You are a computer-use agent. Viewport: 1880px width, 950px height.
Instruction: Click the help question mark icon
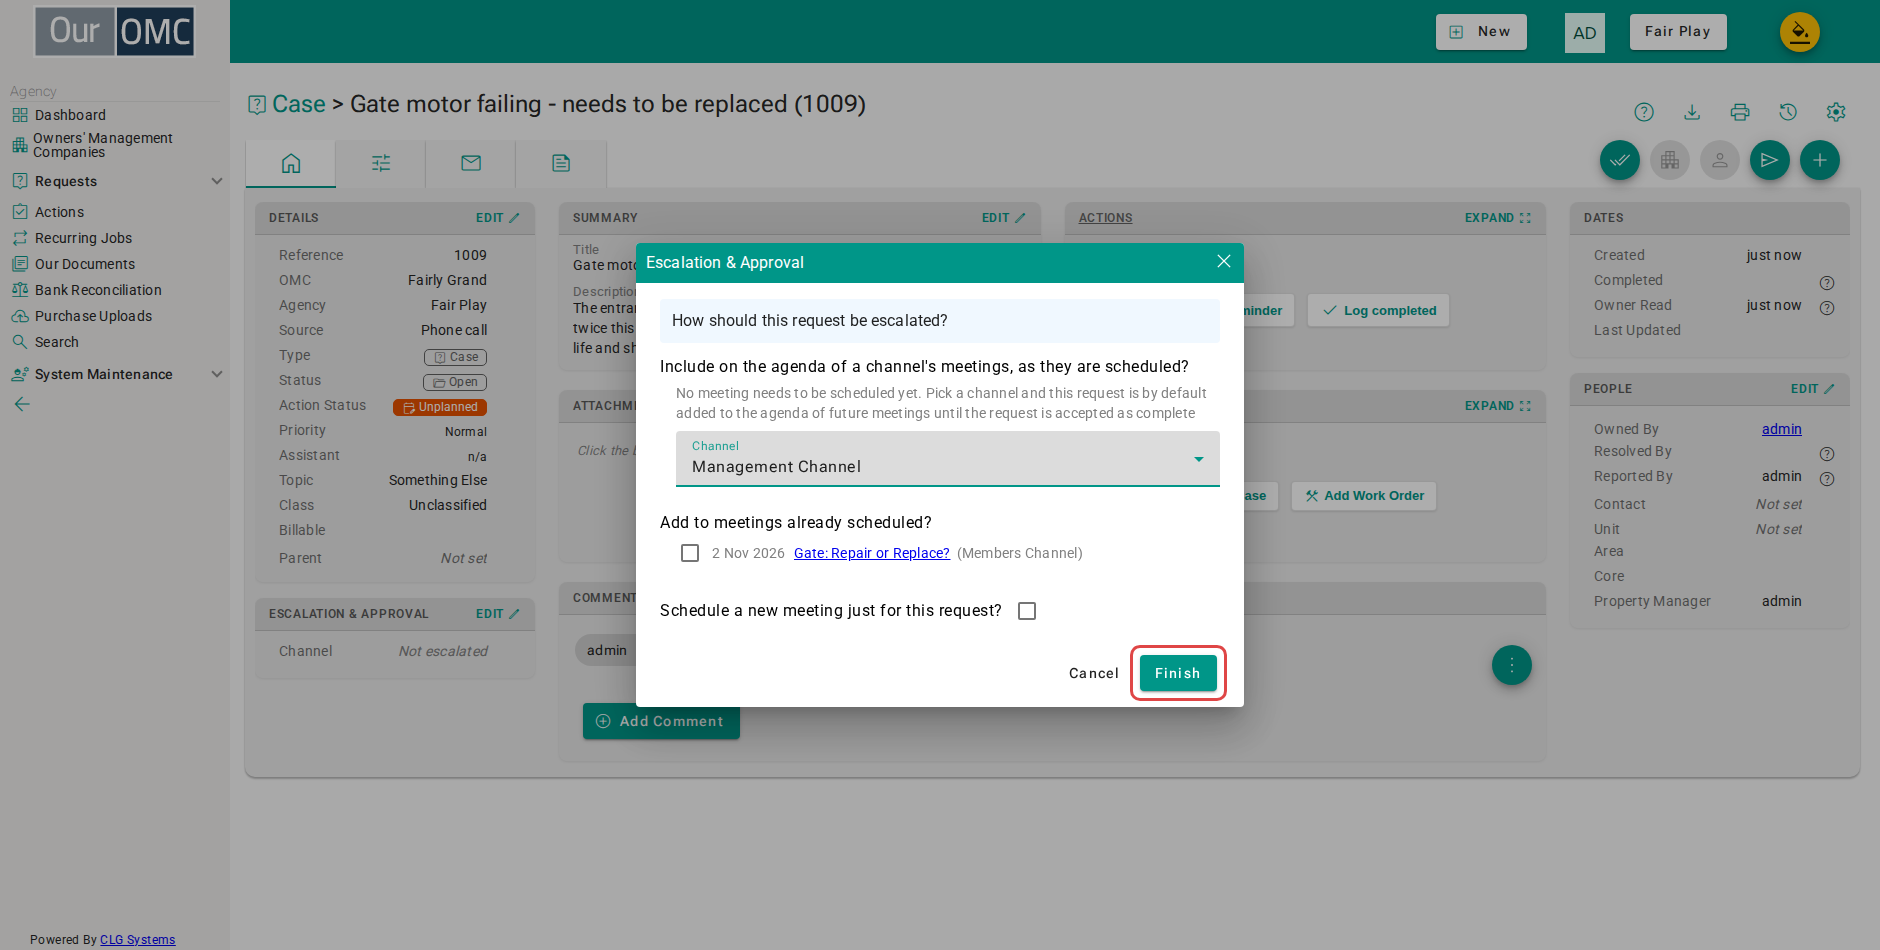pos(1644,112)
